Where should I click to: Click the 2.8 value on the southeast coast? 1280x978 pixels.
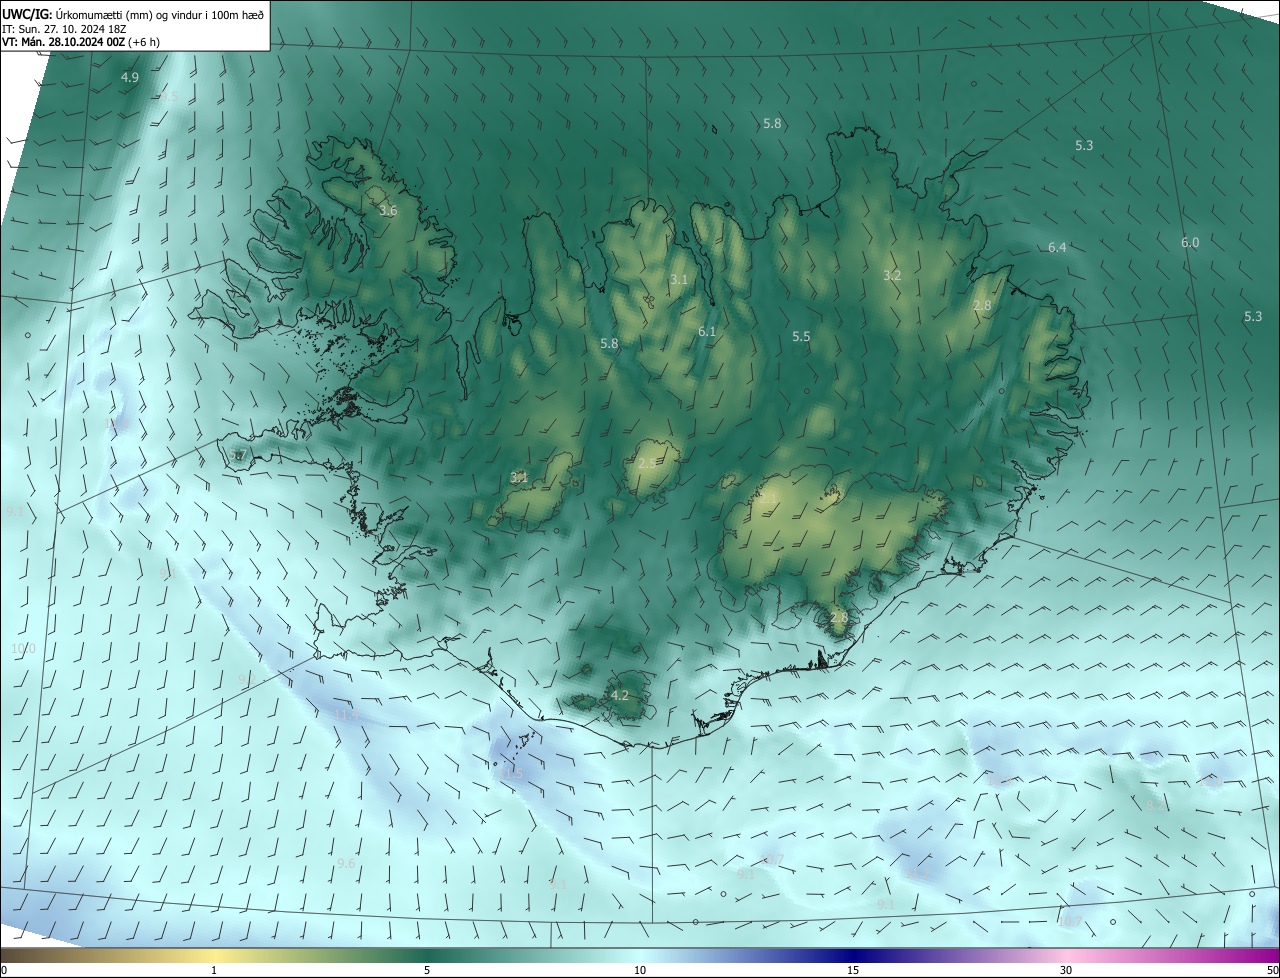[838, 618]
